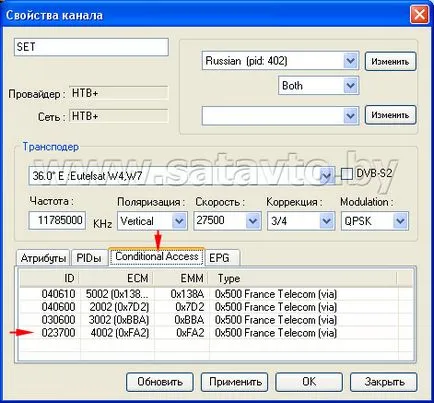The image size is (434, 403).
Task: Select the Conditional Access tab
Action: pos(157,256)
